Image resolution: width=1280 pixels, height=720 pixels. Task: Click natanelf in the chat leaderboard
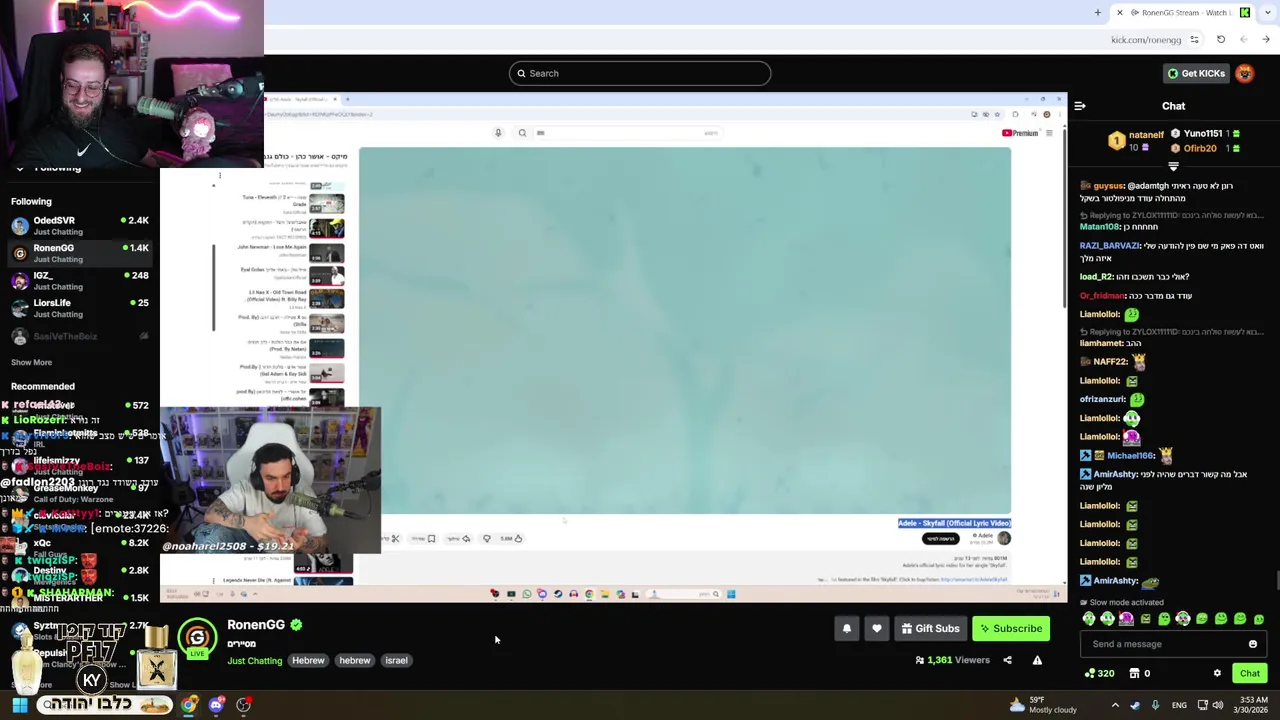[x=1146, y=135]
